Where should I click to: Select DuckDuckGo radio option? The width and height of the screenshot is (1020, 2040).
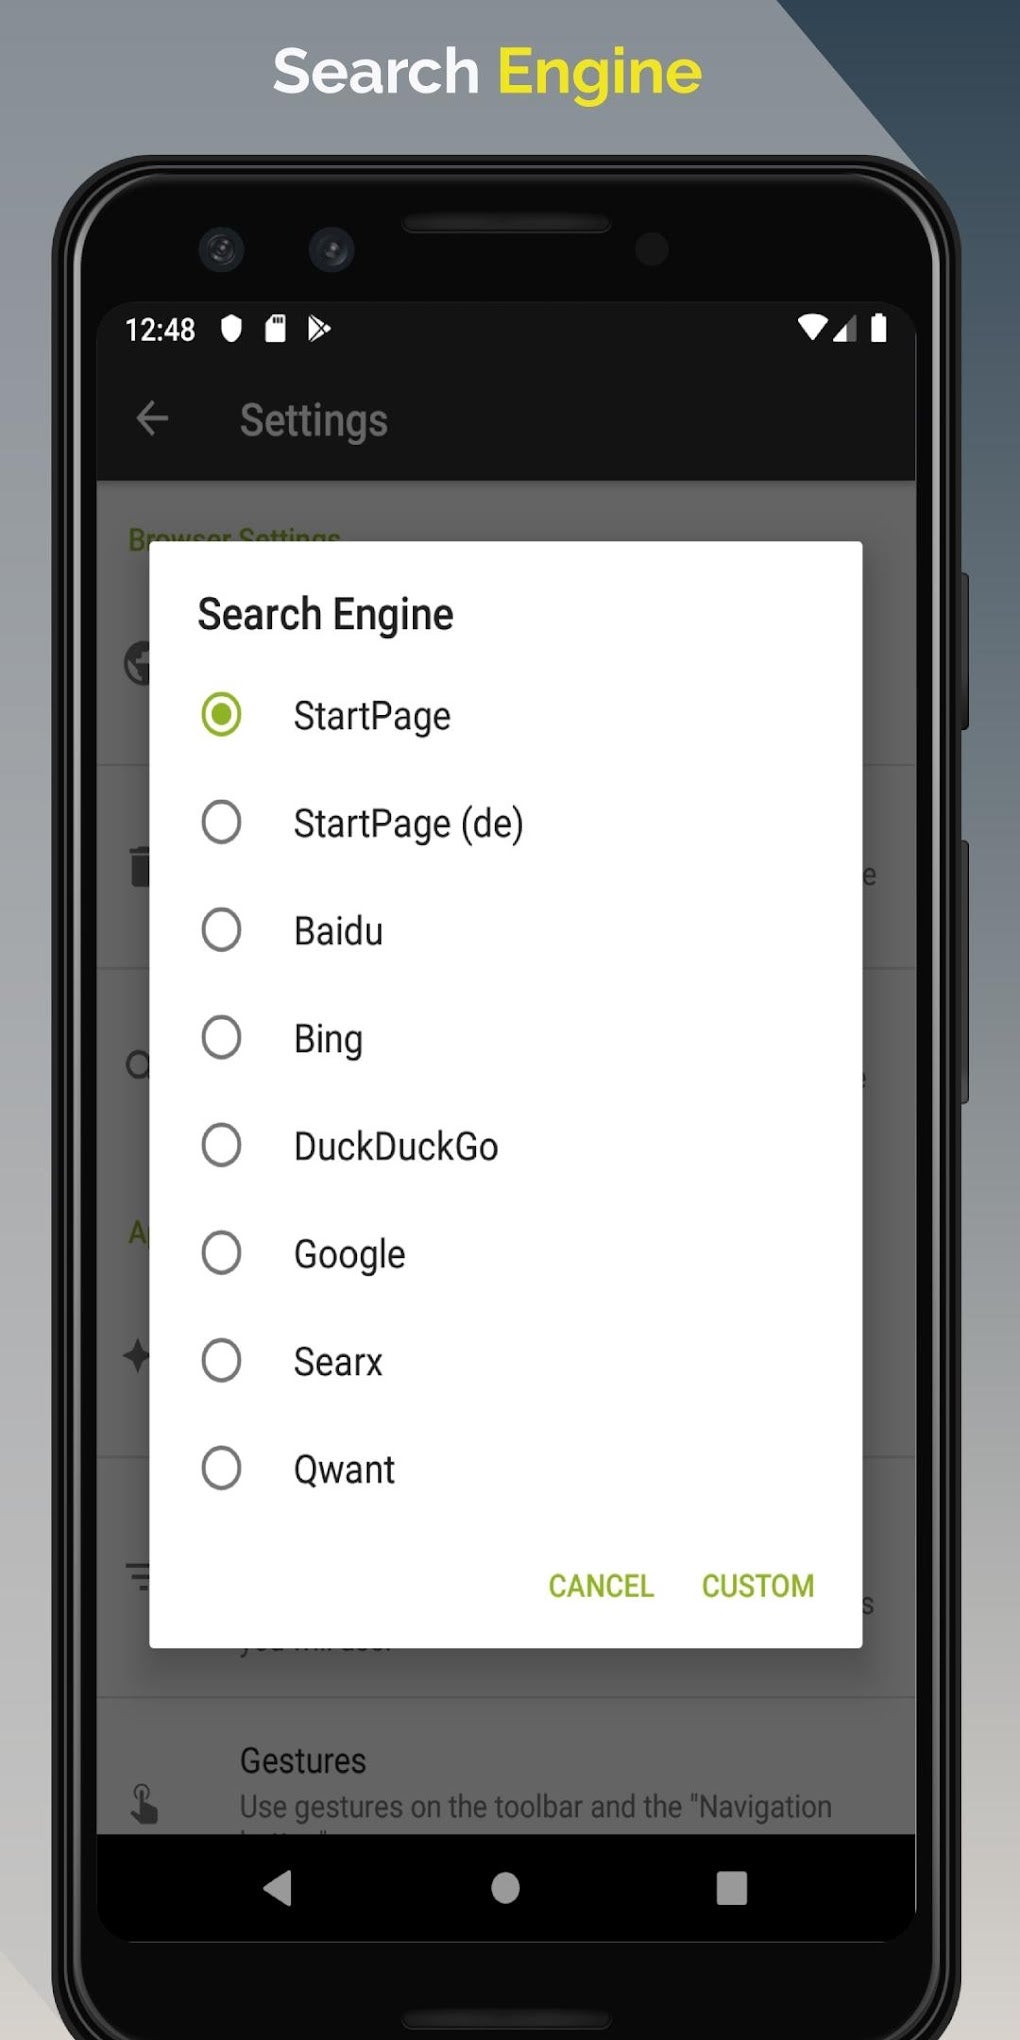click(x=221, y=1146)
